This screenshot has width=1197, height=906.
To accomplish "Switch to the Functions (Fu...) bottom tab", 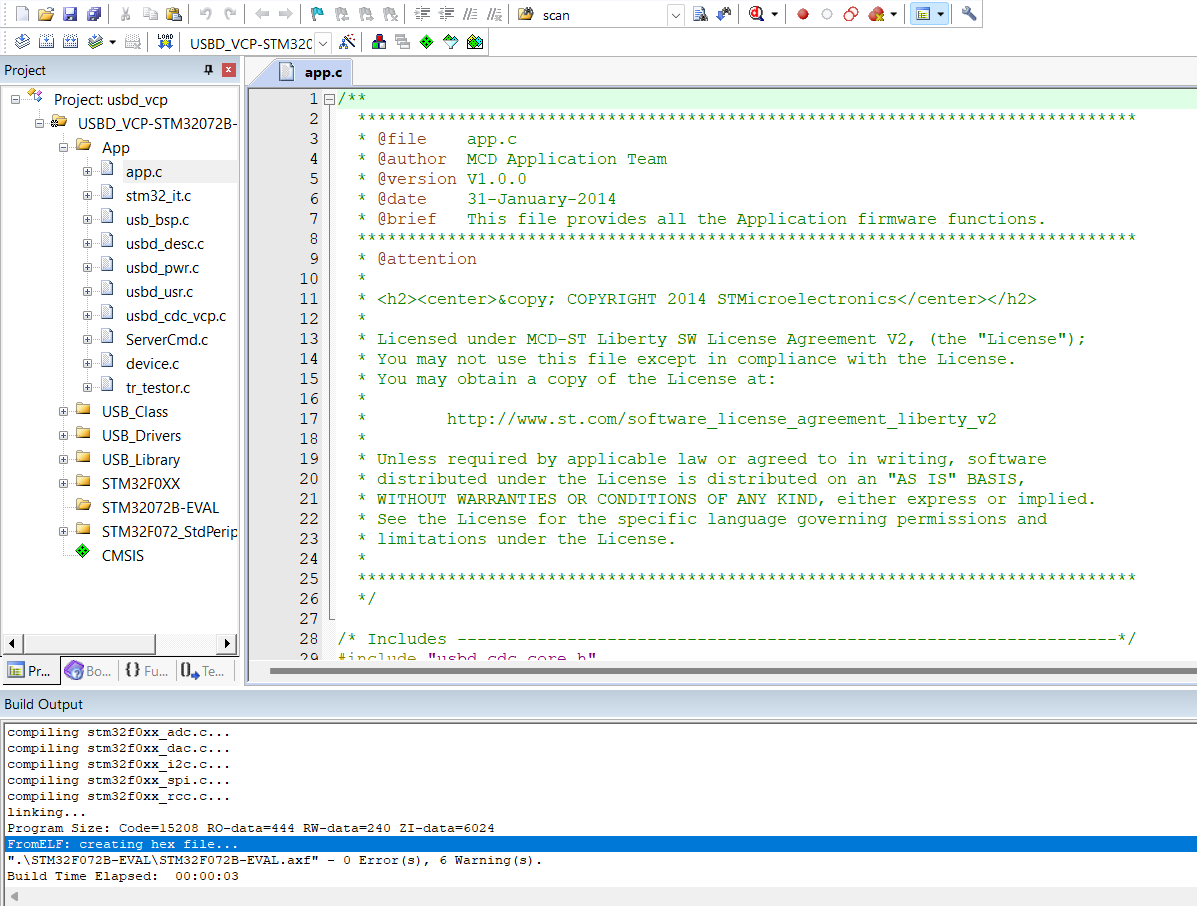I will click(x=147, y=671).
